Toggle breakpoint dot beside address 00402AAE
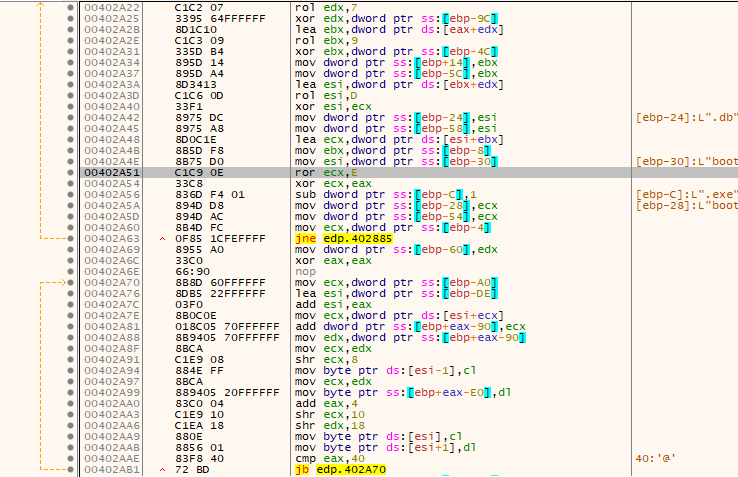The image size is (738, 477). pos(71,459)
